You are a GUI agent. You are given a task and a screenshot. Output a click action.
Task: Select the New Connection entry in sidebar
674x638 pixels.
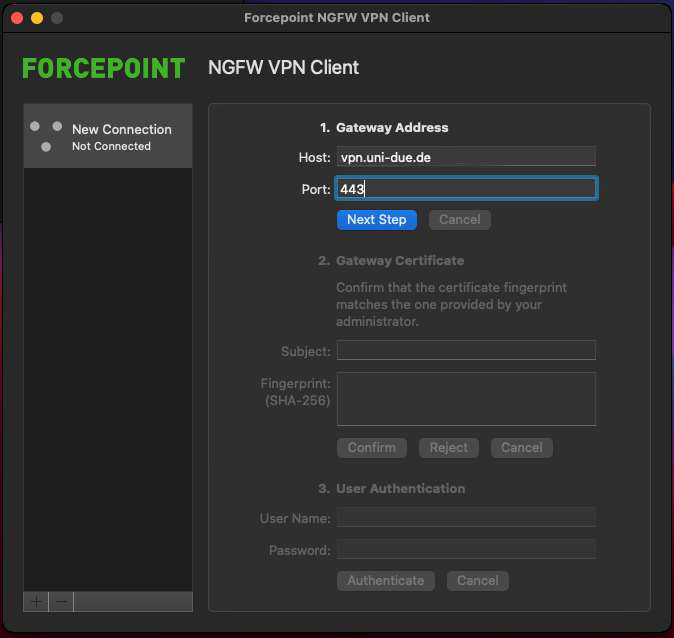coord(108,136)
